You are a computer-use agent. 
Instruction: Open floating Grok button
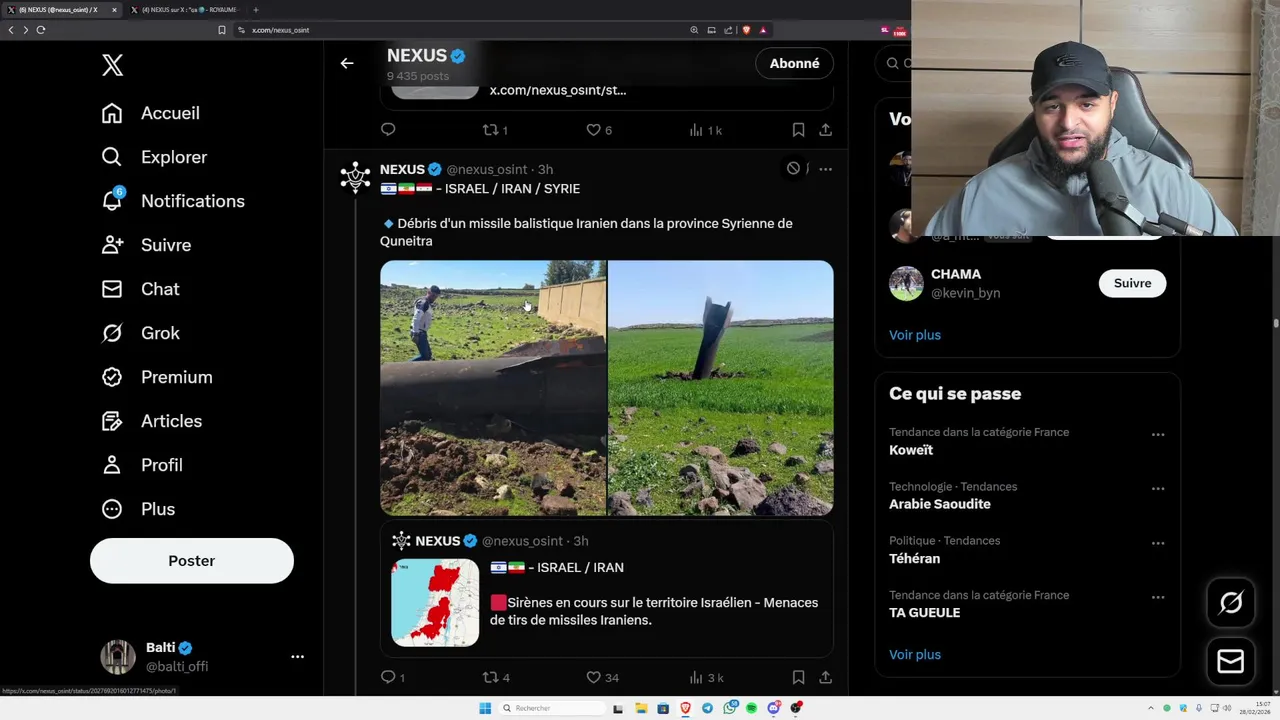tap(1231, 603)
